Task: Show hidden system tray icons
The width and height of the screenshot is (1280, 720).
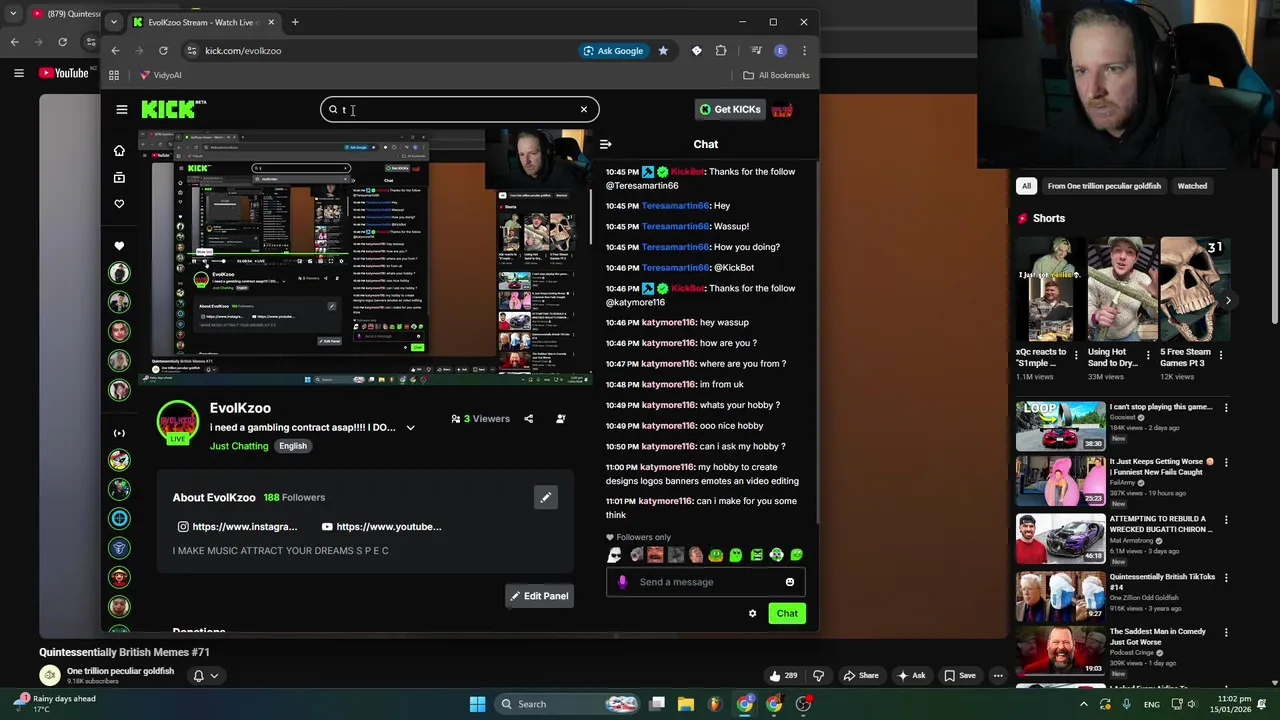Action: [x=1083, y=704]
